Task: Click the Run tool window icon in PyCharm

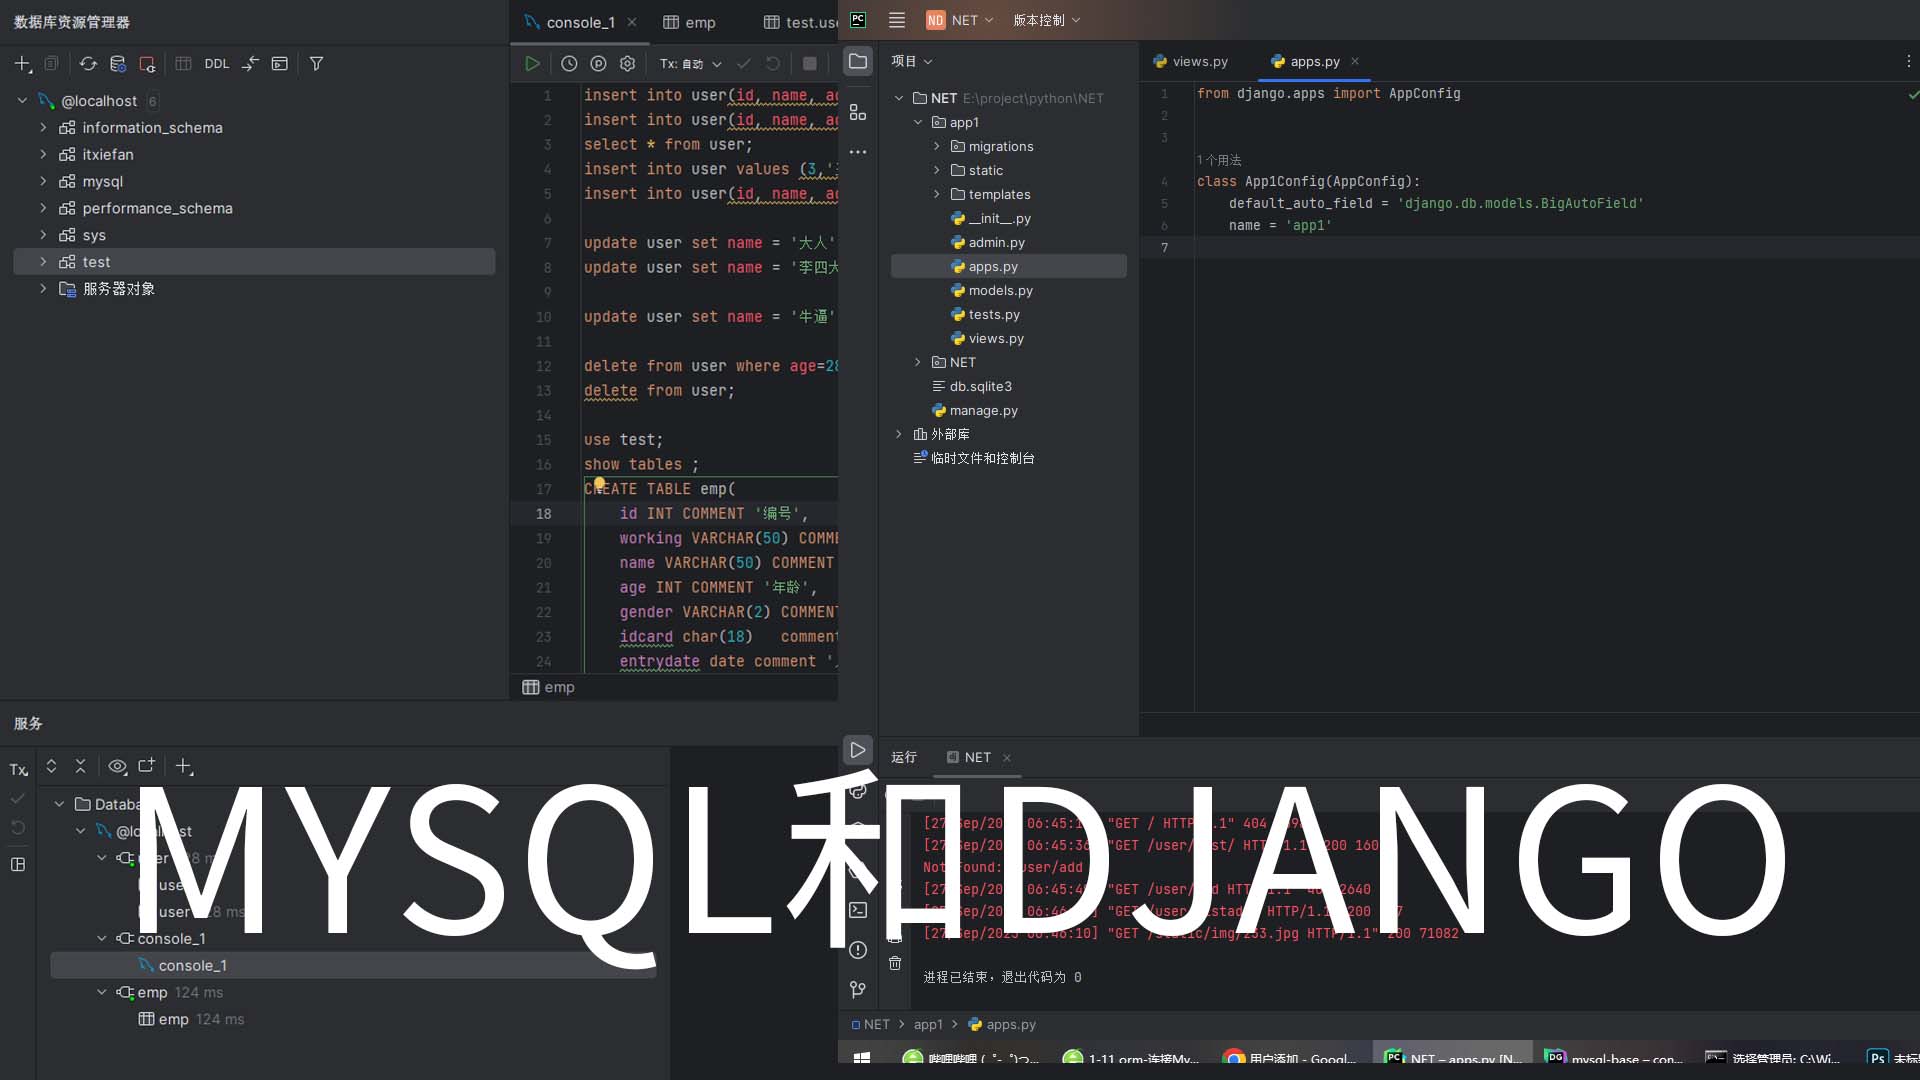Action: point(858,751)
